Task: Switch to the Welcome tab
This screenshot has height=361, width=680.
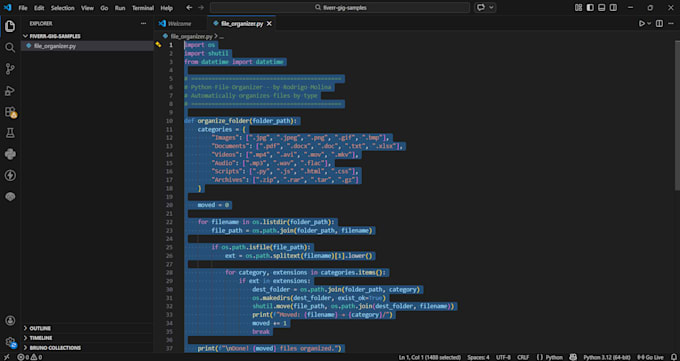Action: point(180,24)
